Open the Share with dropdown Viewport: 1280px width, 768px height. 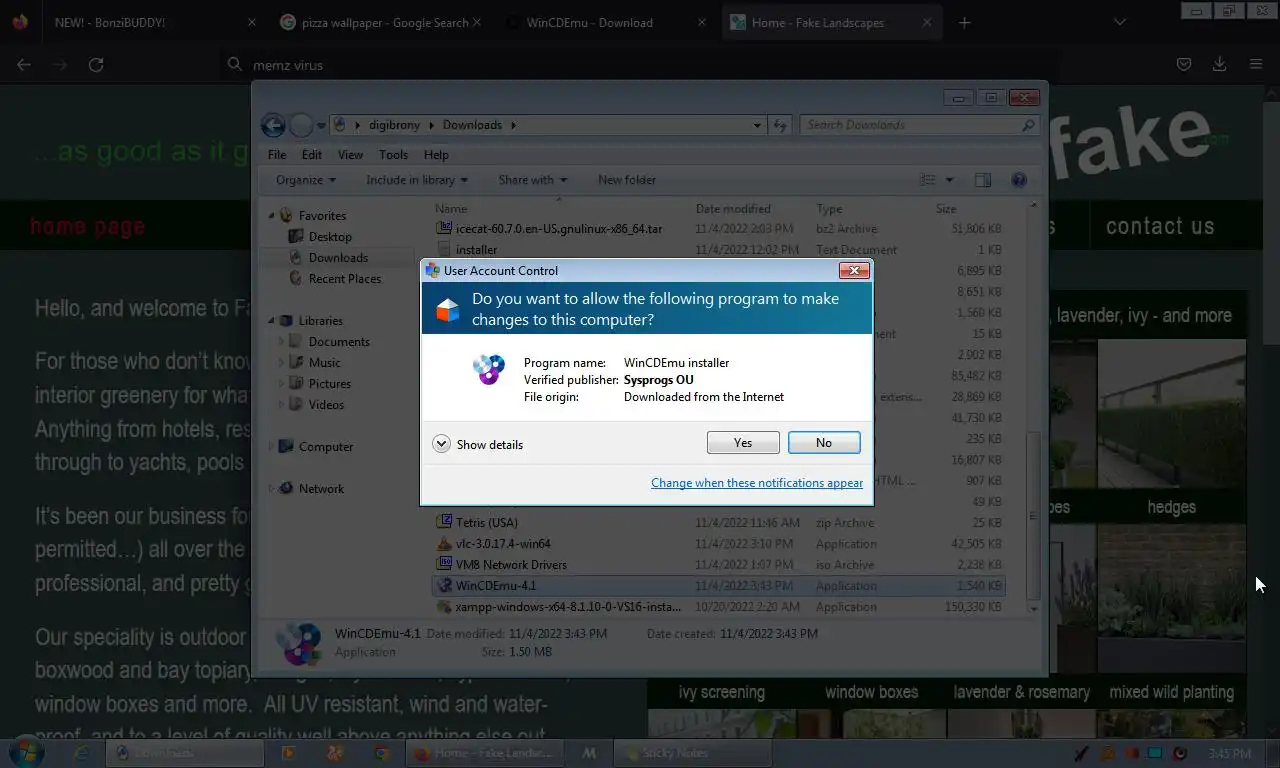(533, 180)
